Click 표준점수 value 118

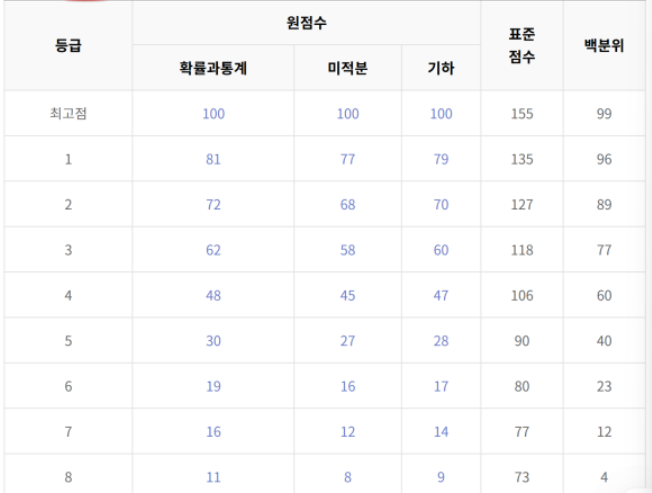click(x=522, y=250)
